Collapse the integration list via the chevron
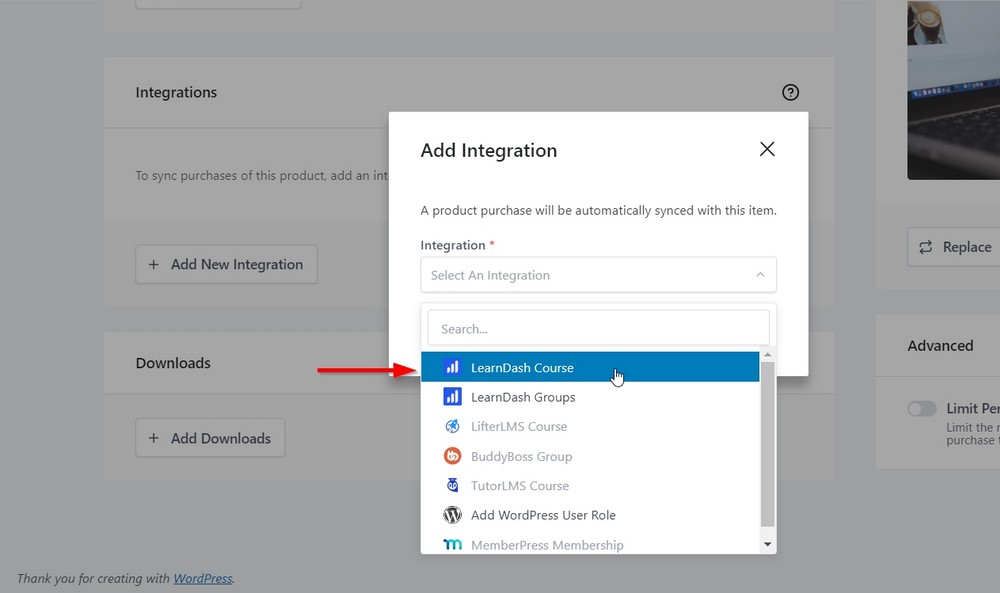1000x593 pixels. 757,274
